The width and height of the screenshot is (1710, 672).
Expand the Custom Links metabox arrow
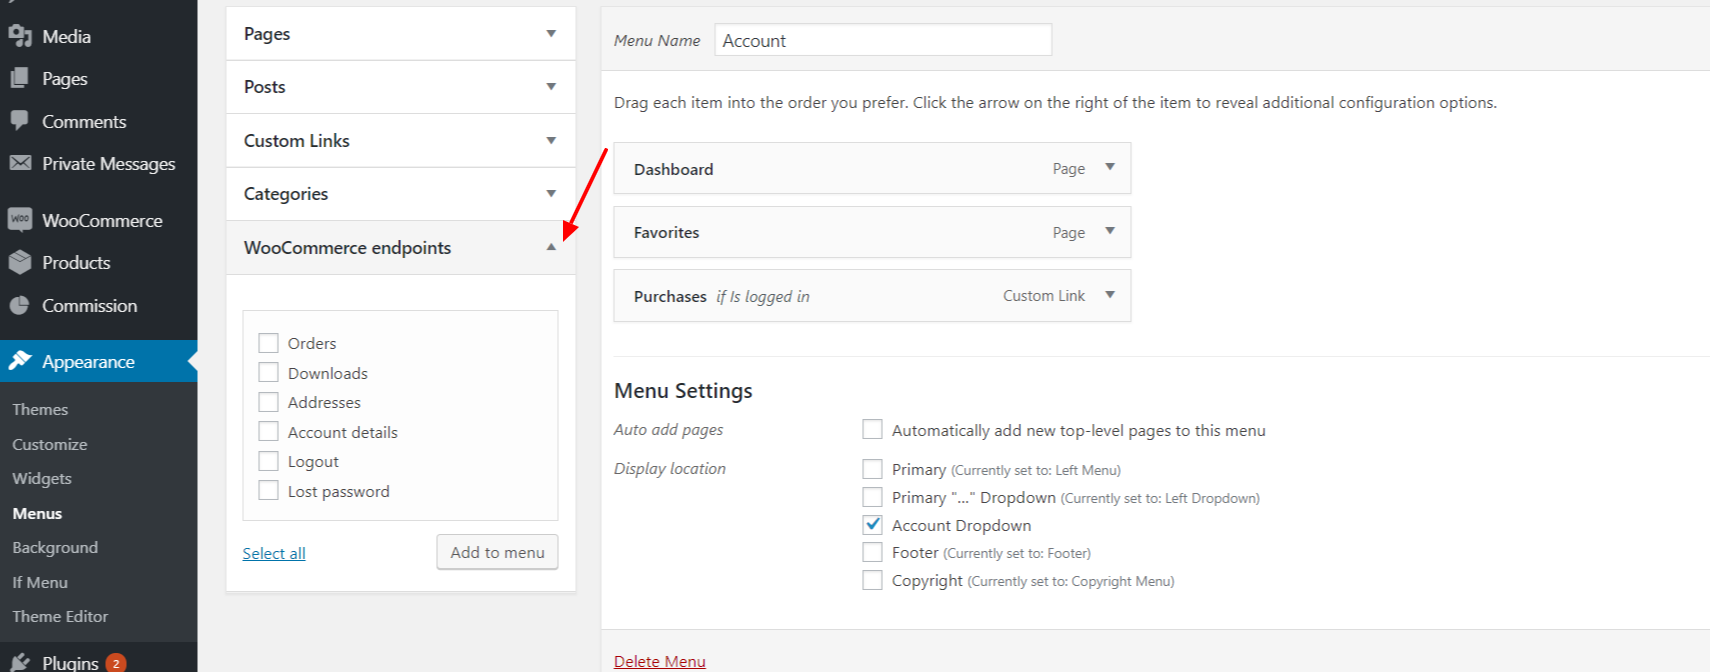click(x=551, y=141)
